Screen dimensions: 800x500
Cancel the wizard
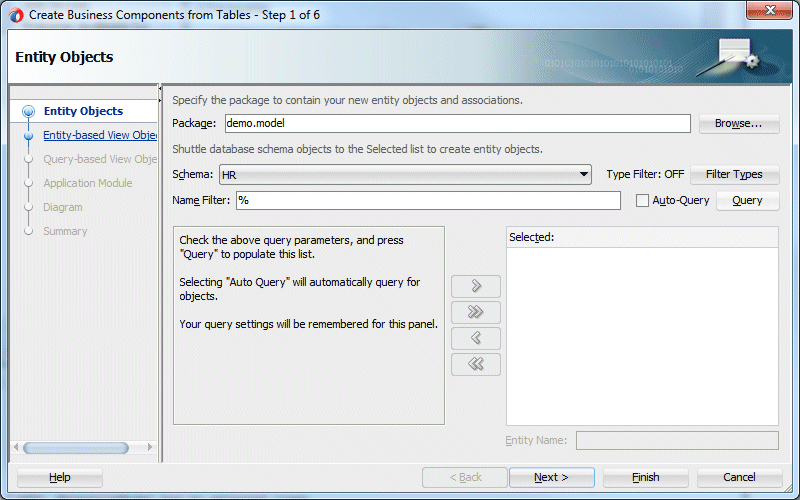tap(739, 478)
